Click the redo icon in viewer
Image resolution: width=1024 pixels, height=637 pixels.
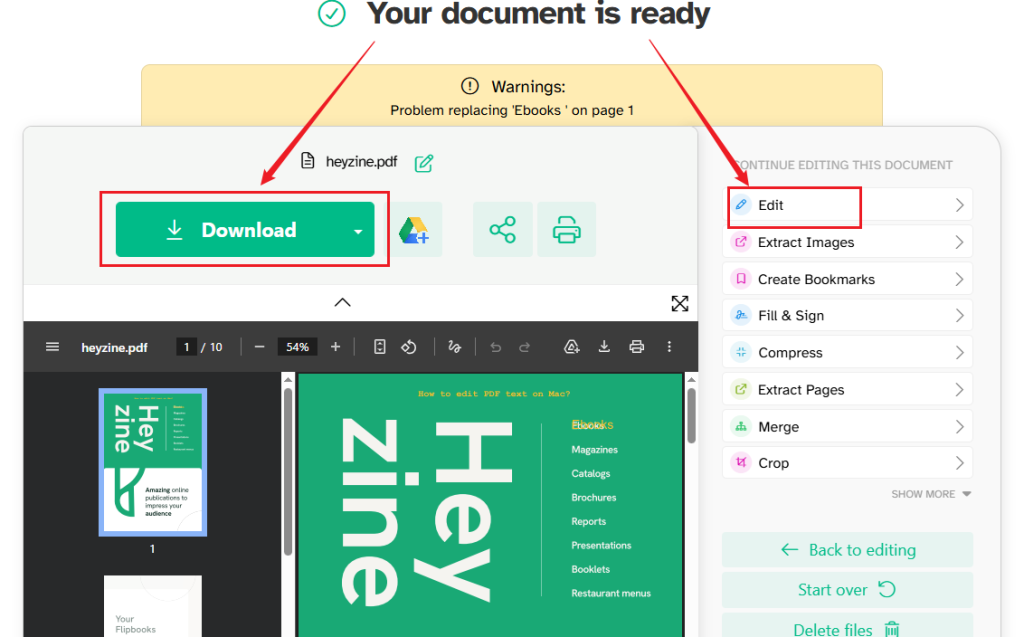pyautogui.click(x=524, y=347)
